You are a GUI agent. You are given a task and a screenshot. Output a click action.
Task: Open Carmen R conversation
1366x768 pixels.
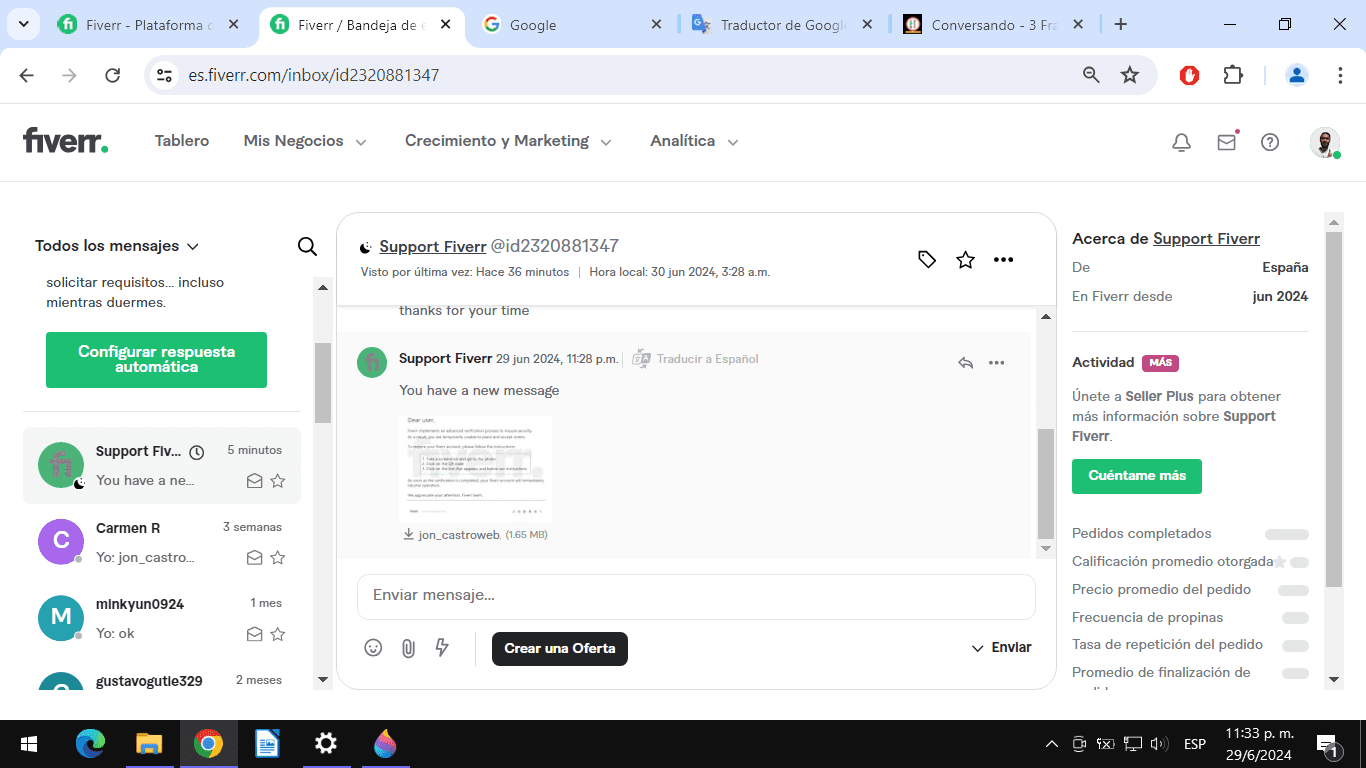(162, 542)
